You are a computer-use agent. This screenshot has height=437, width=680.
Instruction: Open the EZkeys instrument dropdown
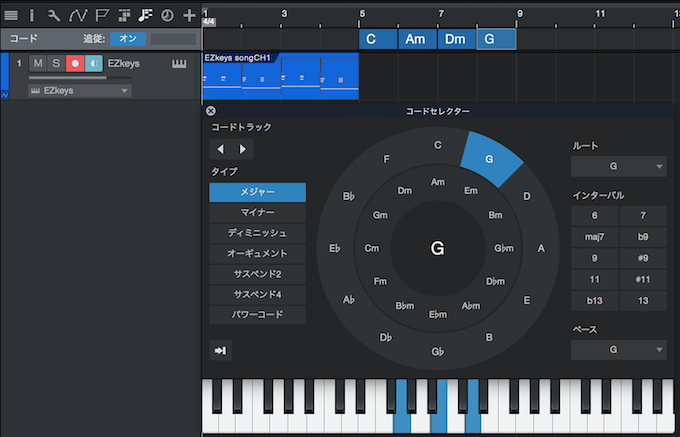click(80, 91)
